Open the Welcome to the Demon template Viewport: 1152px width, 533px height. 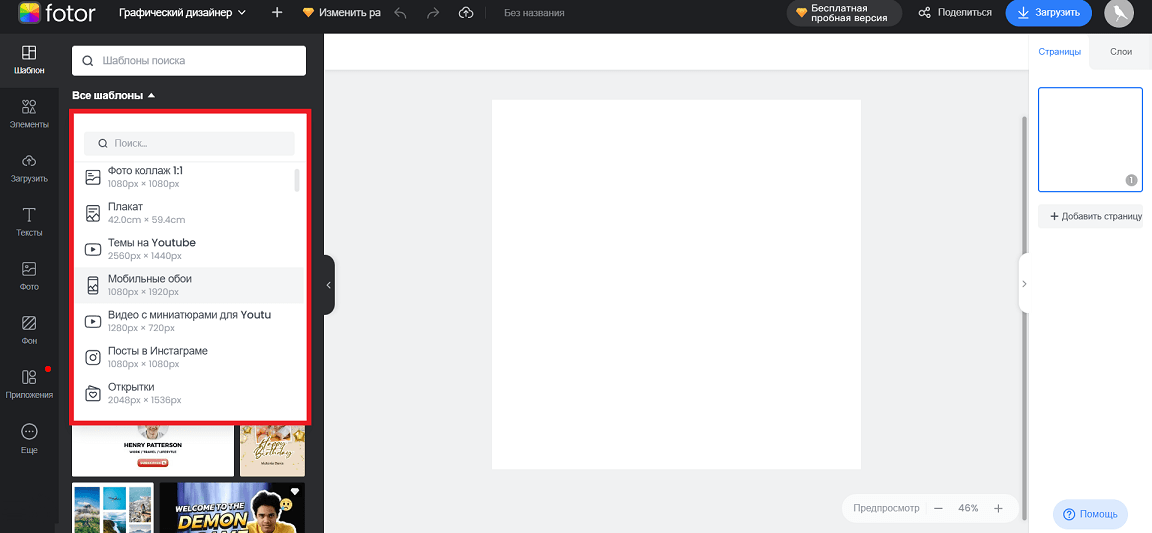click(231, 507)
